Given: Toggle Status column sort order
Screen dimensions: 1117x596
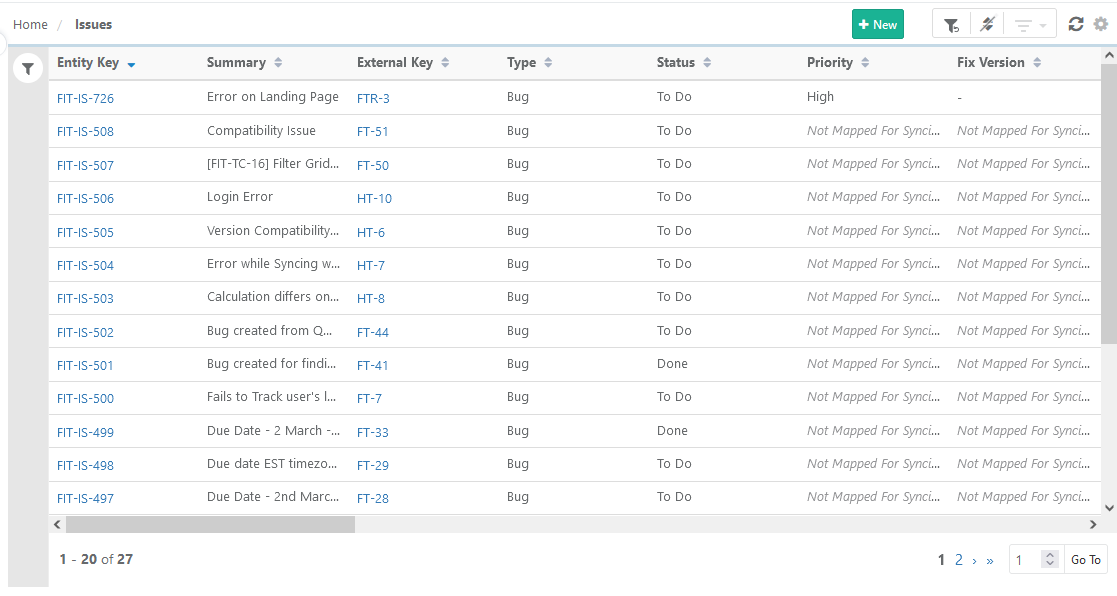Looking at the screenshot, I should [708, 62].
